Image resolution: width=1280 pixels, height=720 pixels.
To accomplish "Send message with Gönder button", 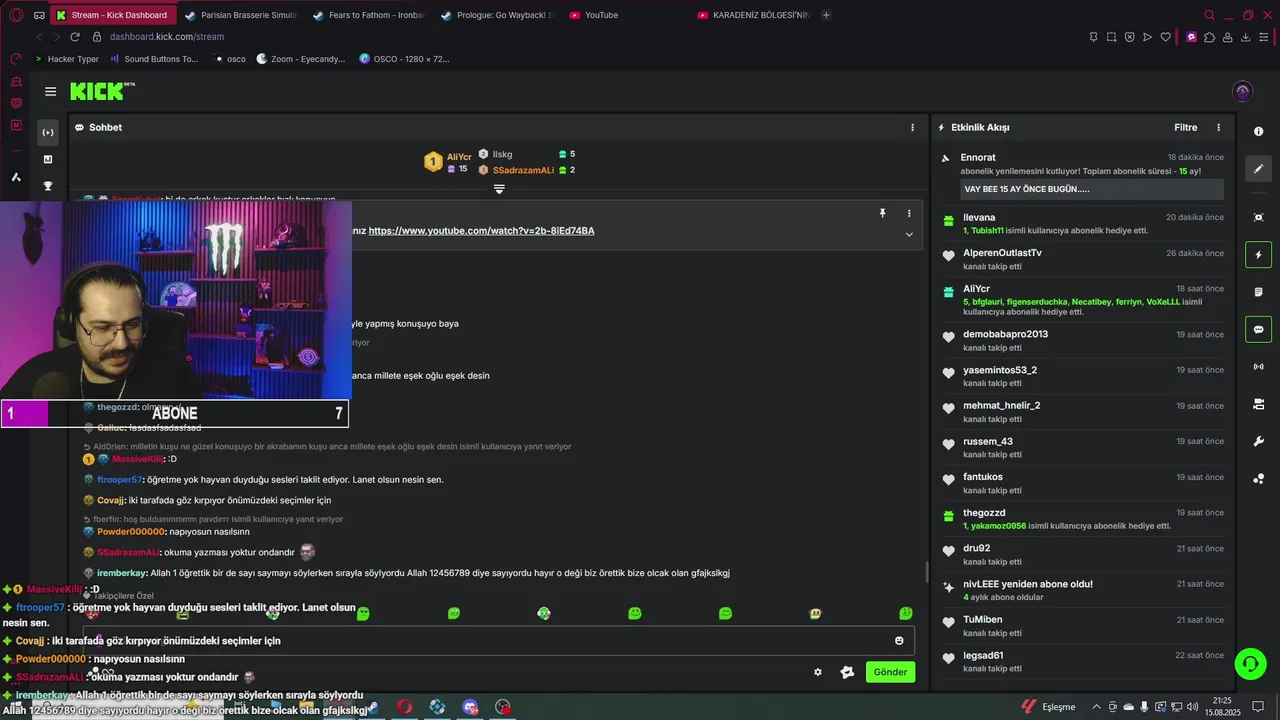I will pyautogui.click(x=890, y=672).
